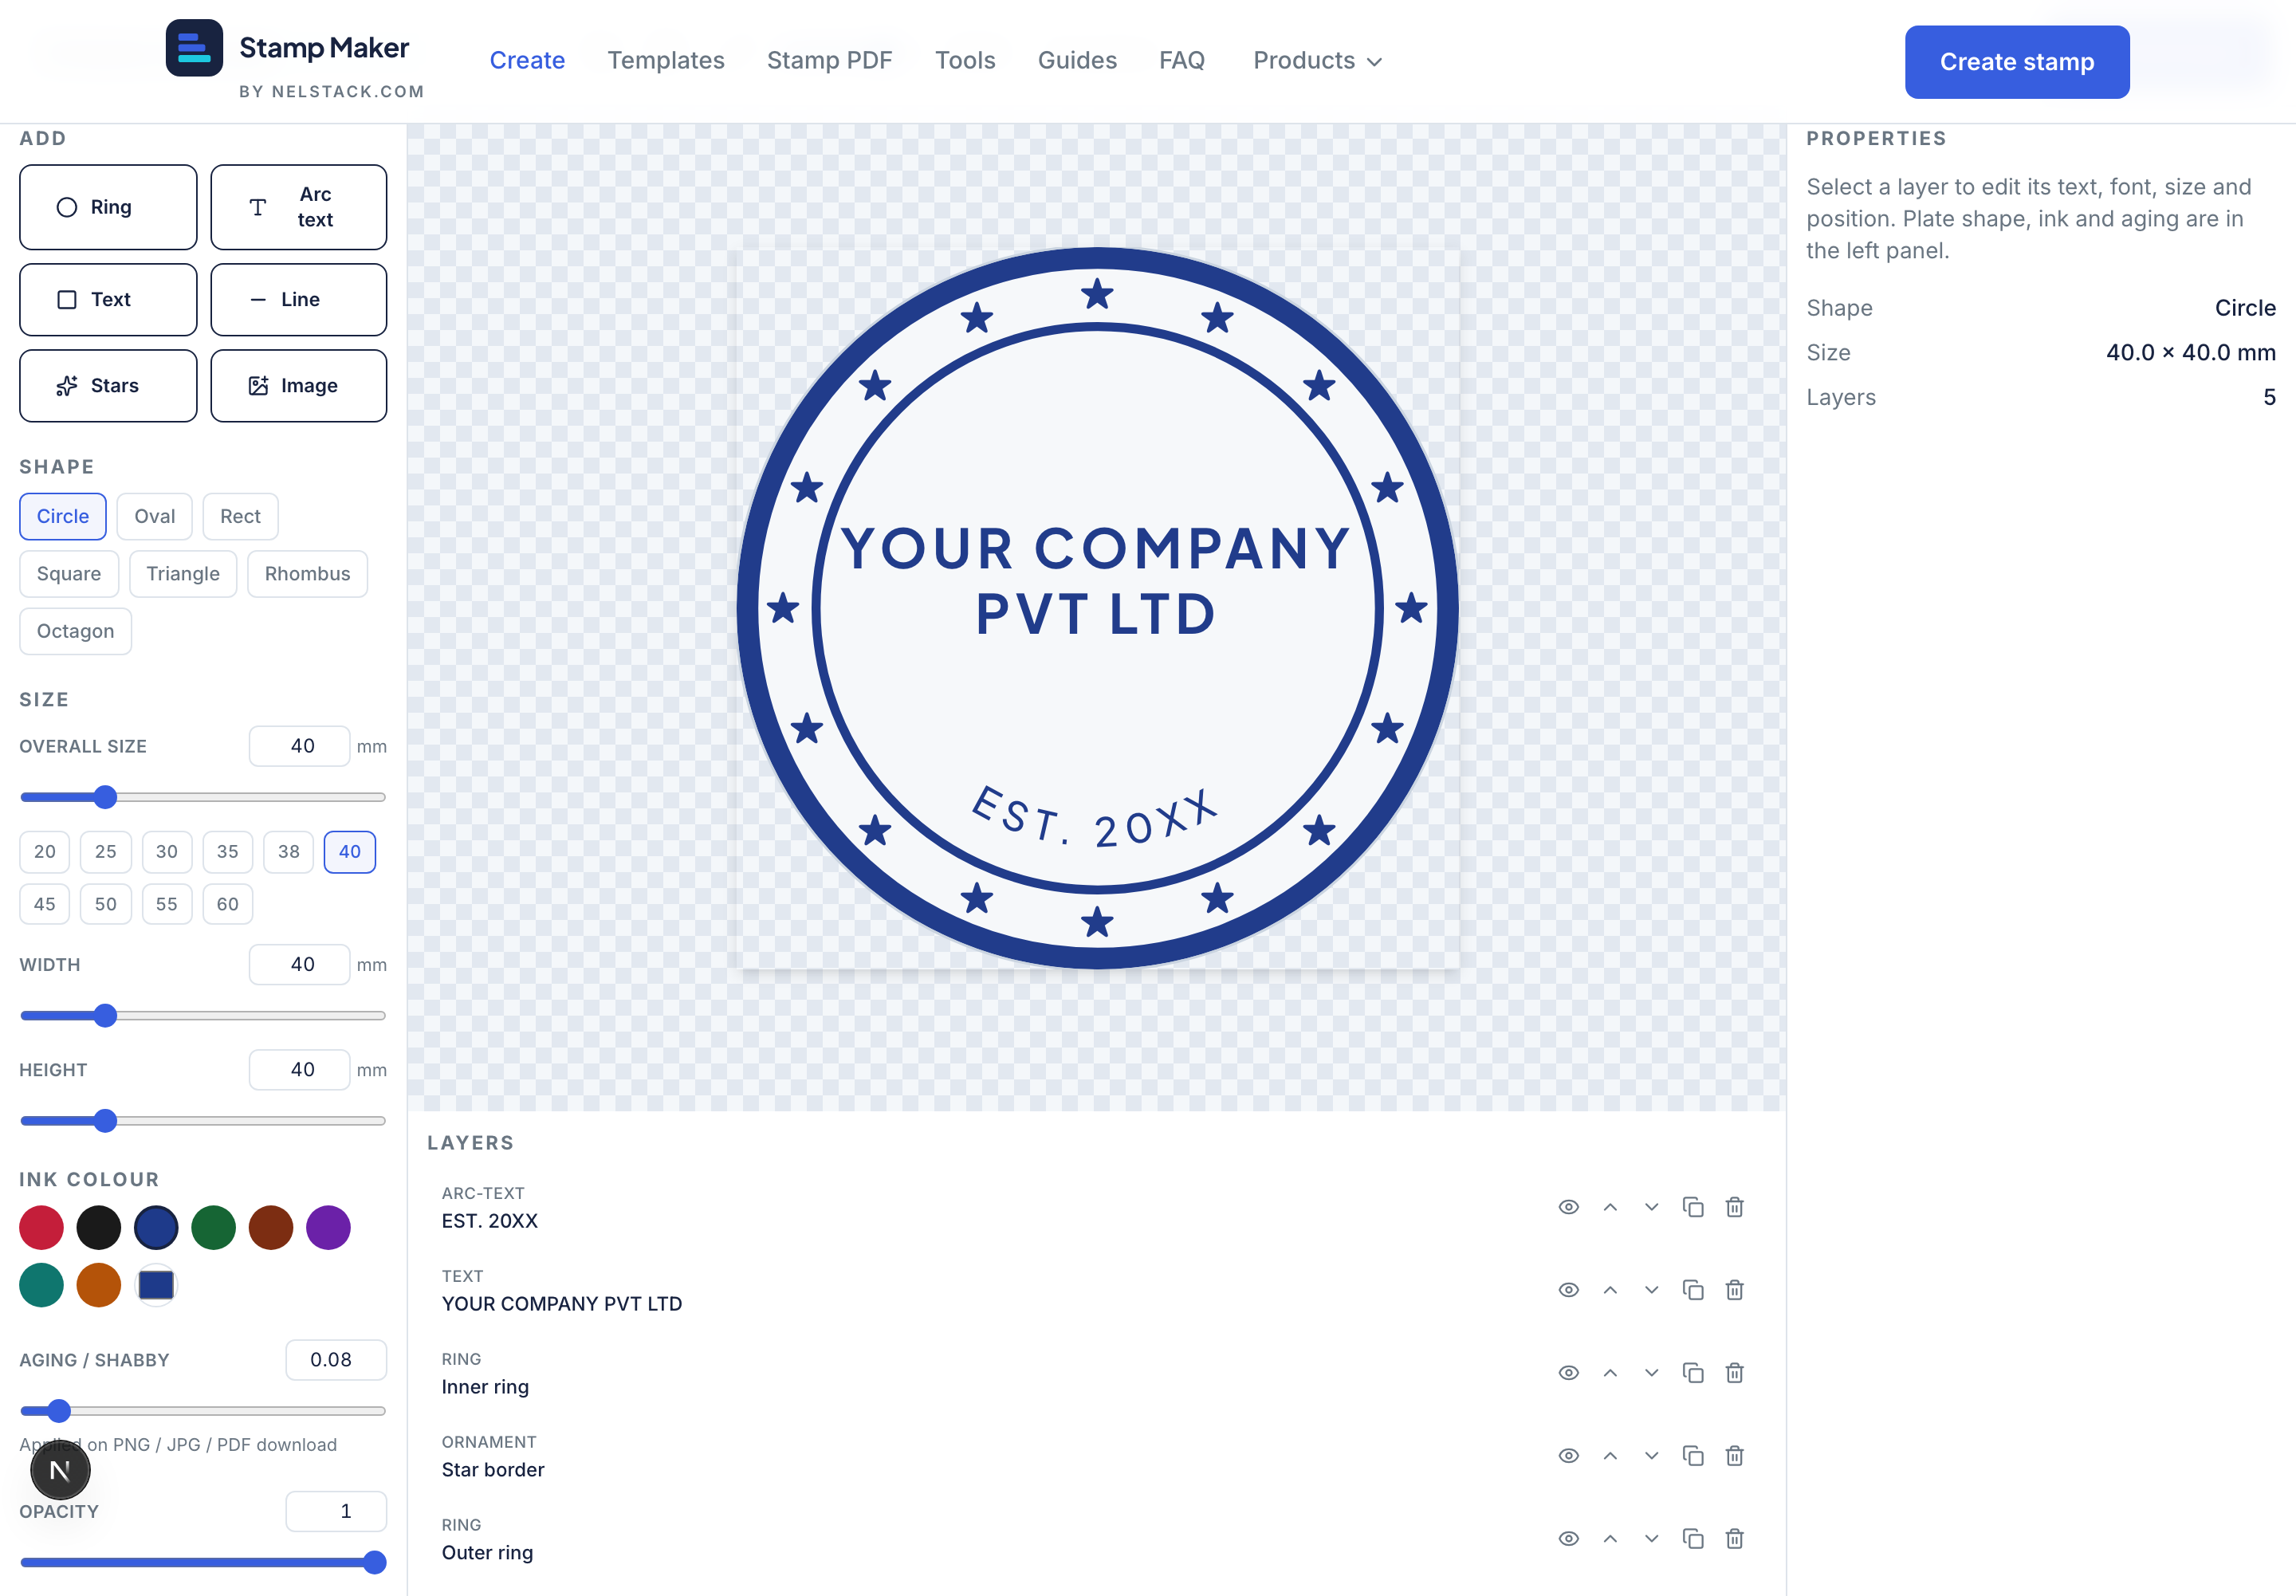Screen dimensions: 2296x1596
Task: Select the Oval shape option
Action: tap(154, 517)
